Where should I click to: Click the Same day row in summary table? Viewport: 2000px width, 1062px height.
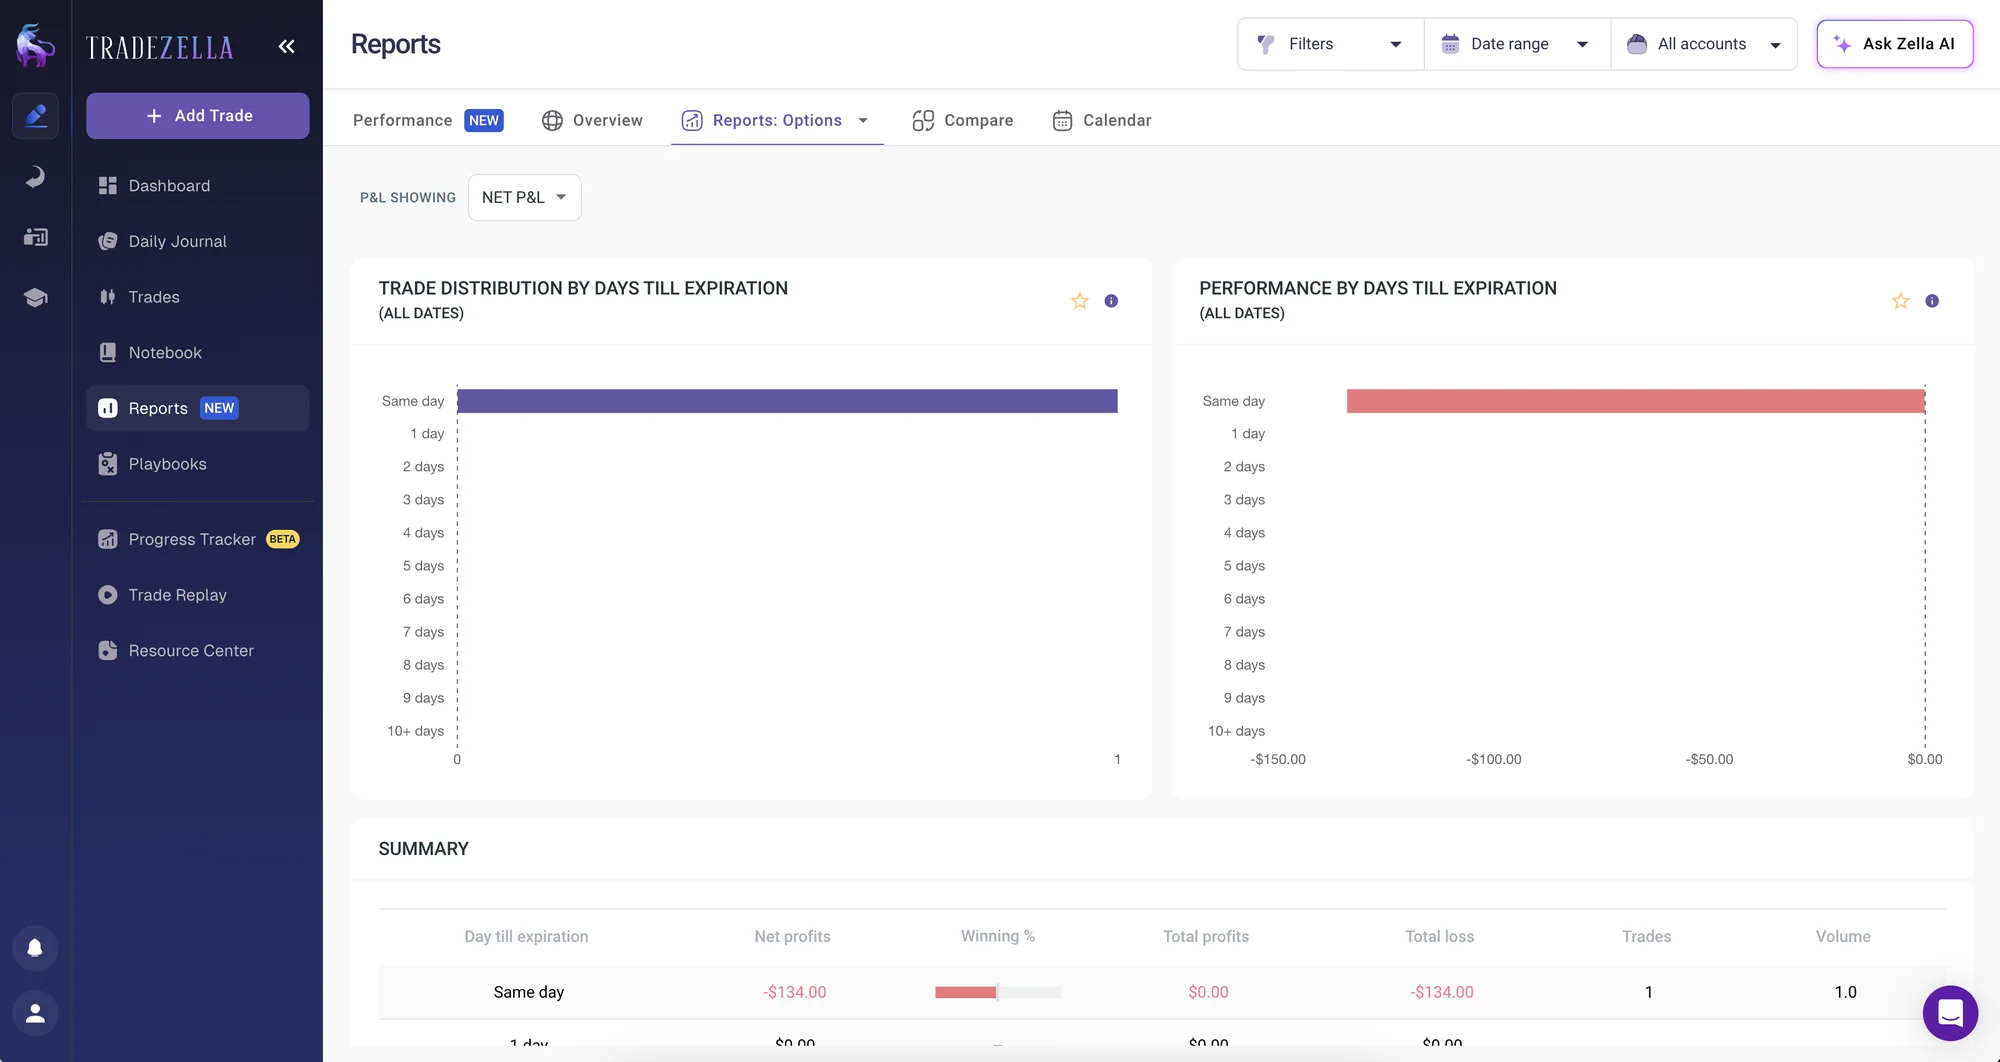[1162, 992]
